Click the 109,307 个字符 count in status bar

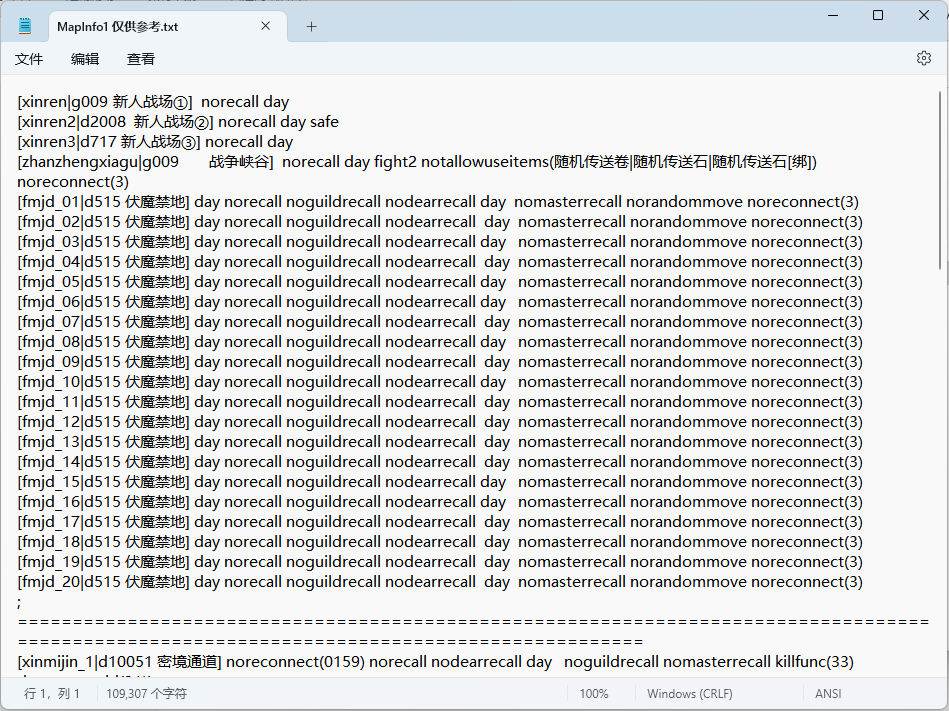[146, 693]
